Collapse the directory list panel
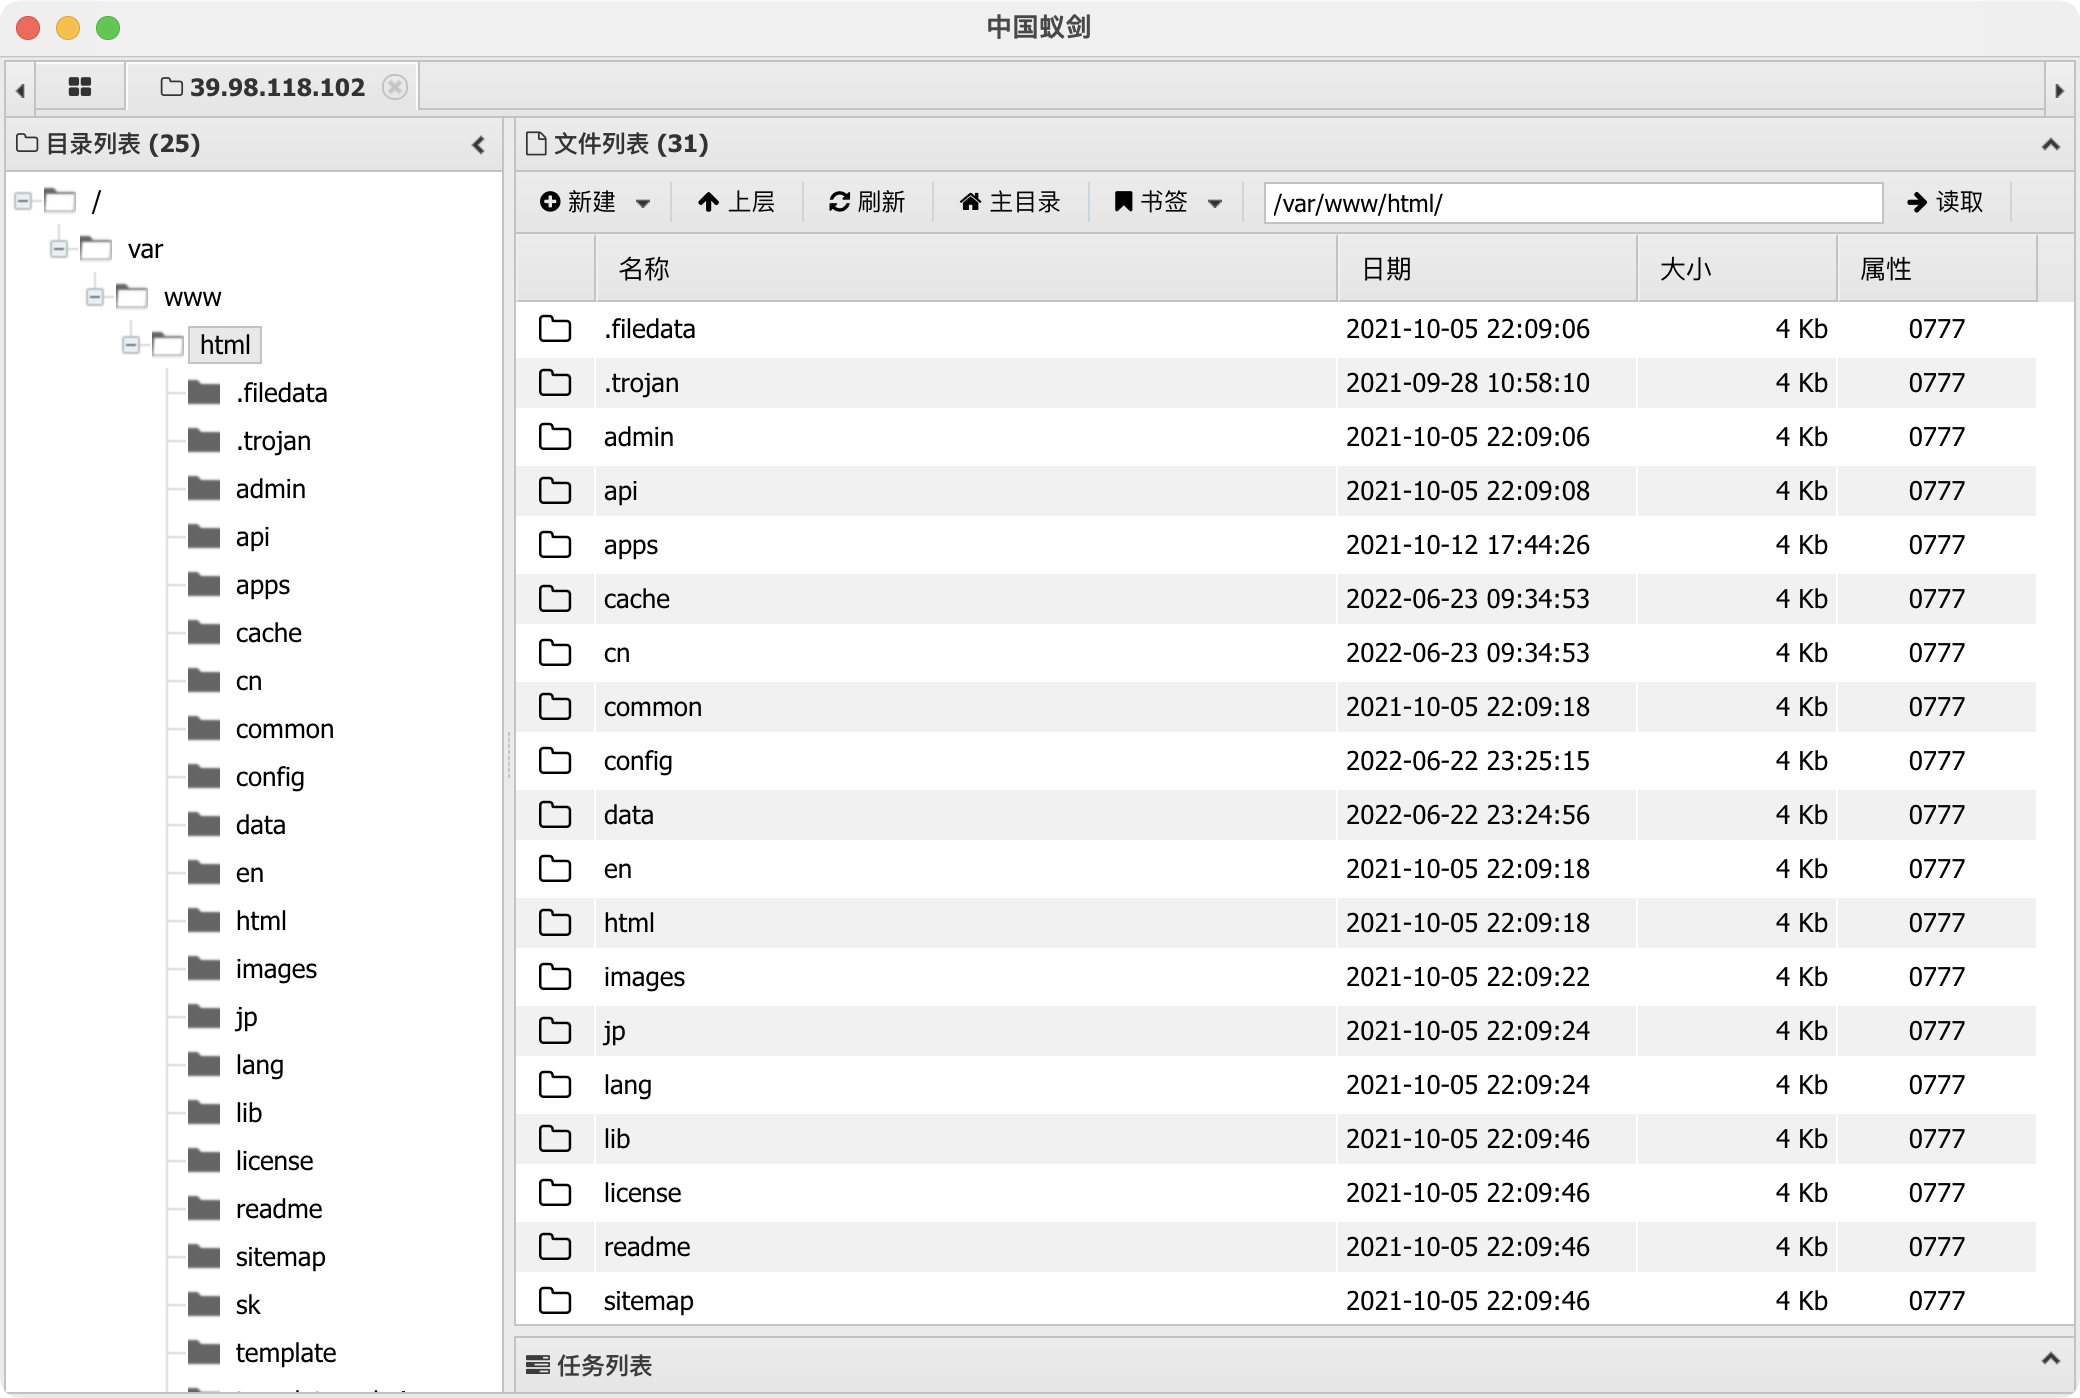Screen dimensions: 2080x1398 [x=479, y=145]
